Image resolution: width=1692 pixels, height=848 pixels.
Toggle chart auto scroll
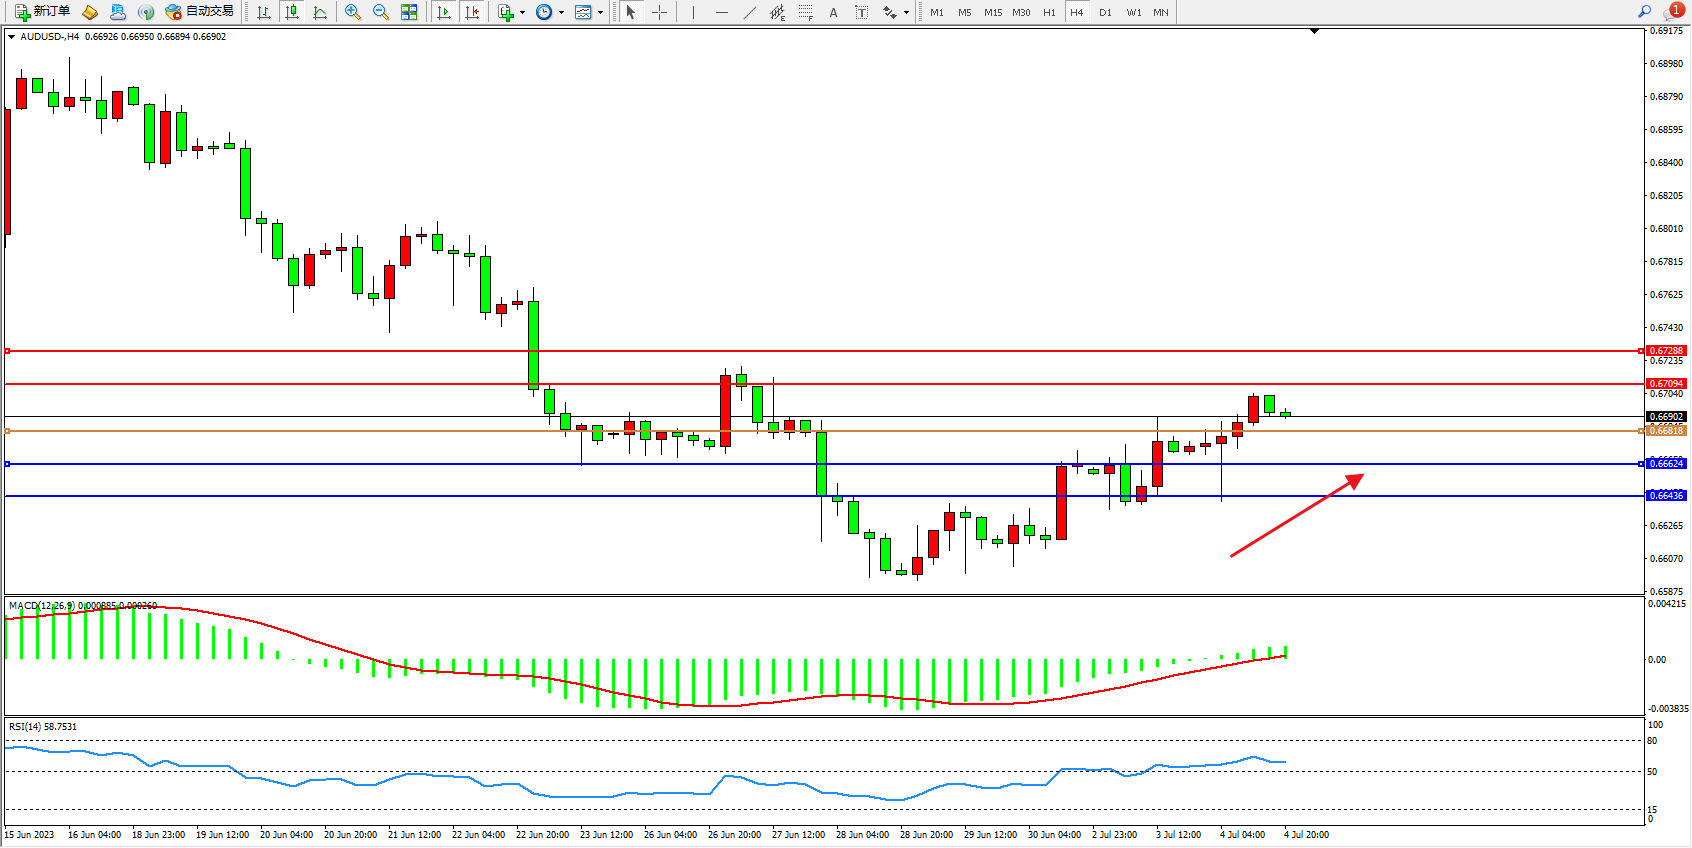click(444, 12)
